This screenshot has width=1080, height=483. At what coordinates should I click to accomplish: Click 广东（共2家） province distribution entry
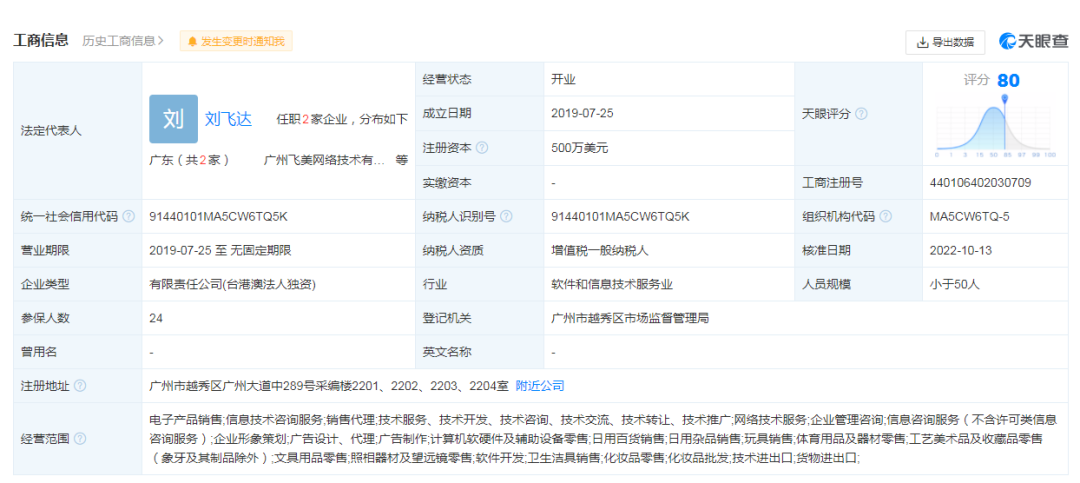click(190, 160)
